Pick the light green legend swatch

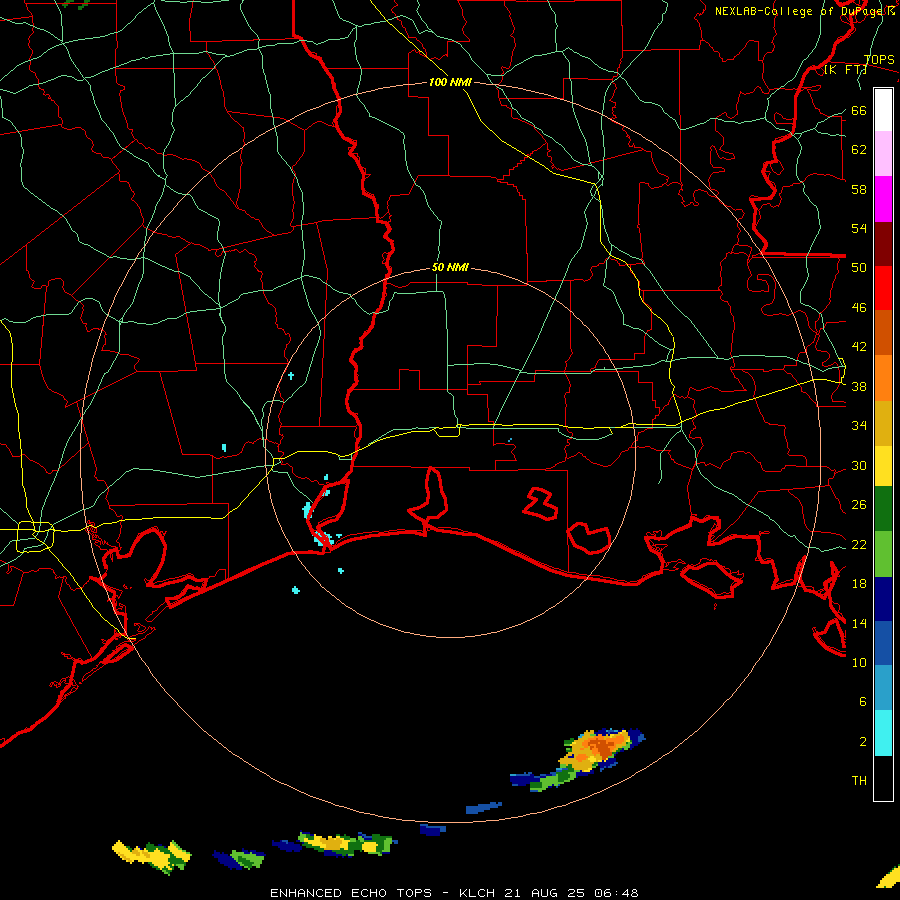[x=883, y=554]
